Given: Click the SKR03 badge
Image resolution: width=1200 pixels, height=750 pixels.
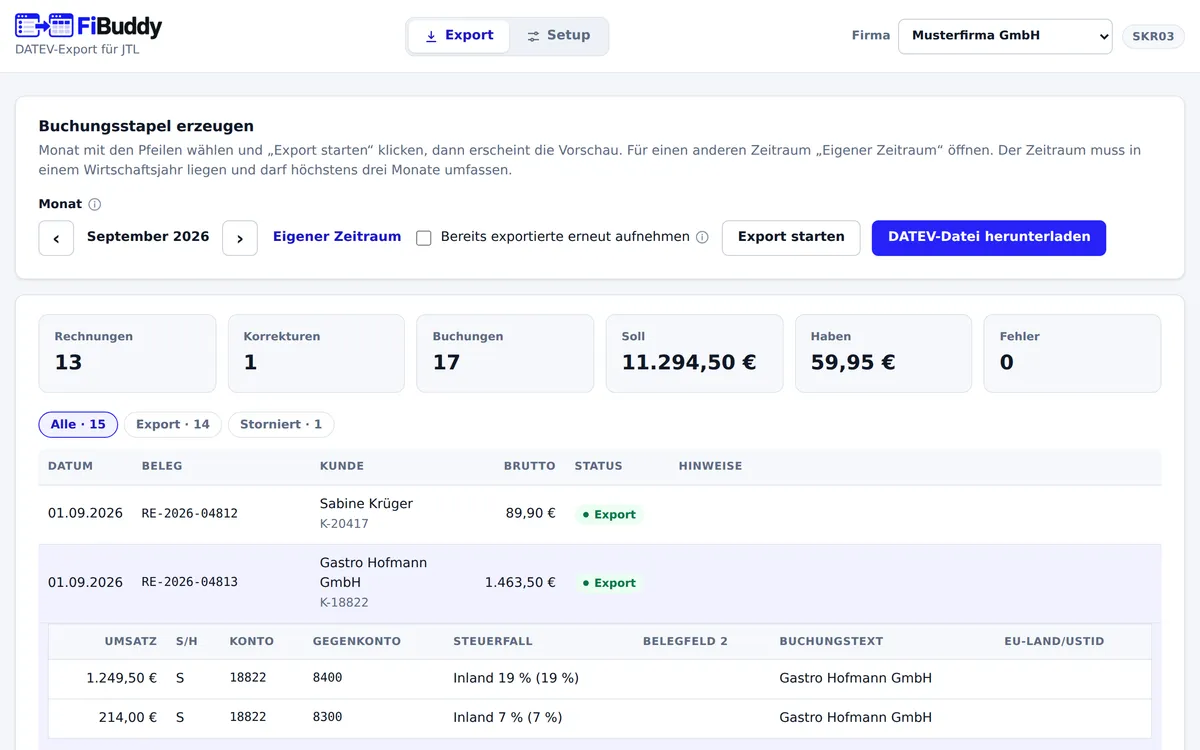Looking at the screenshot, I should [1153, 36].
